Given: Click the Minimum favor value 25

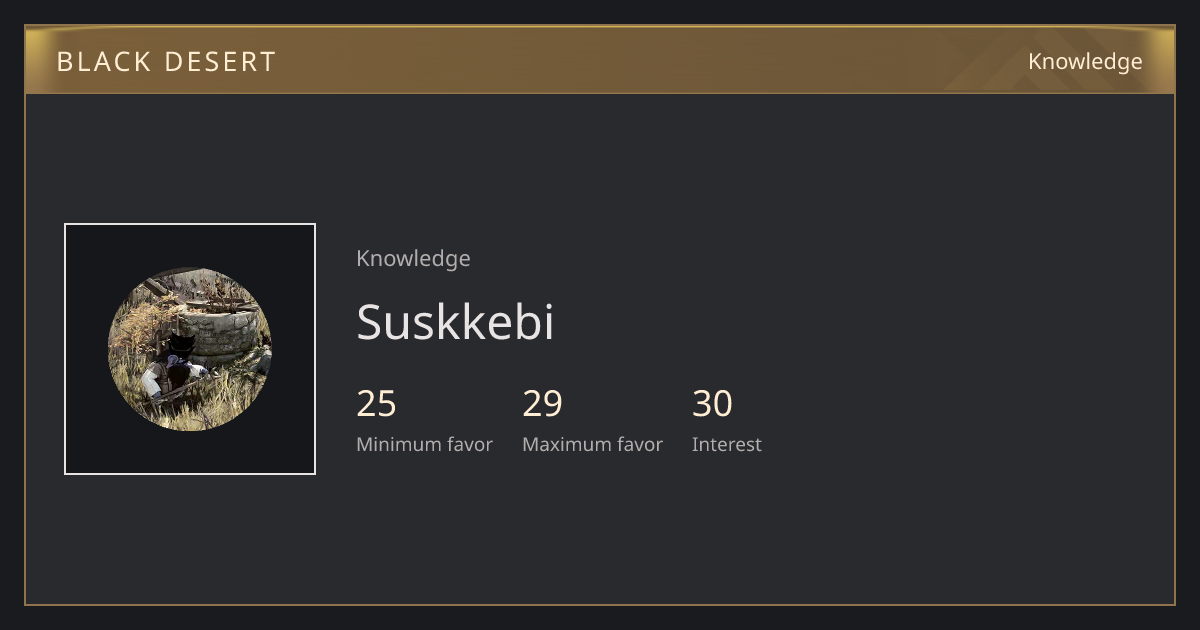Looking at the screenshot, I should click(x=376, y=404).
